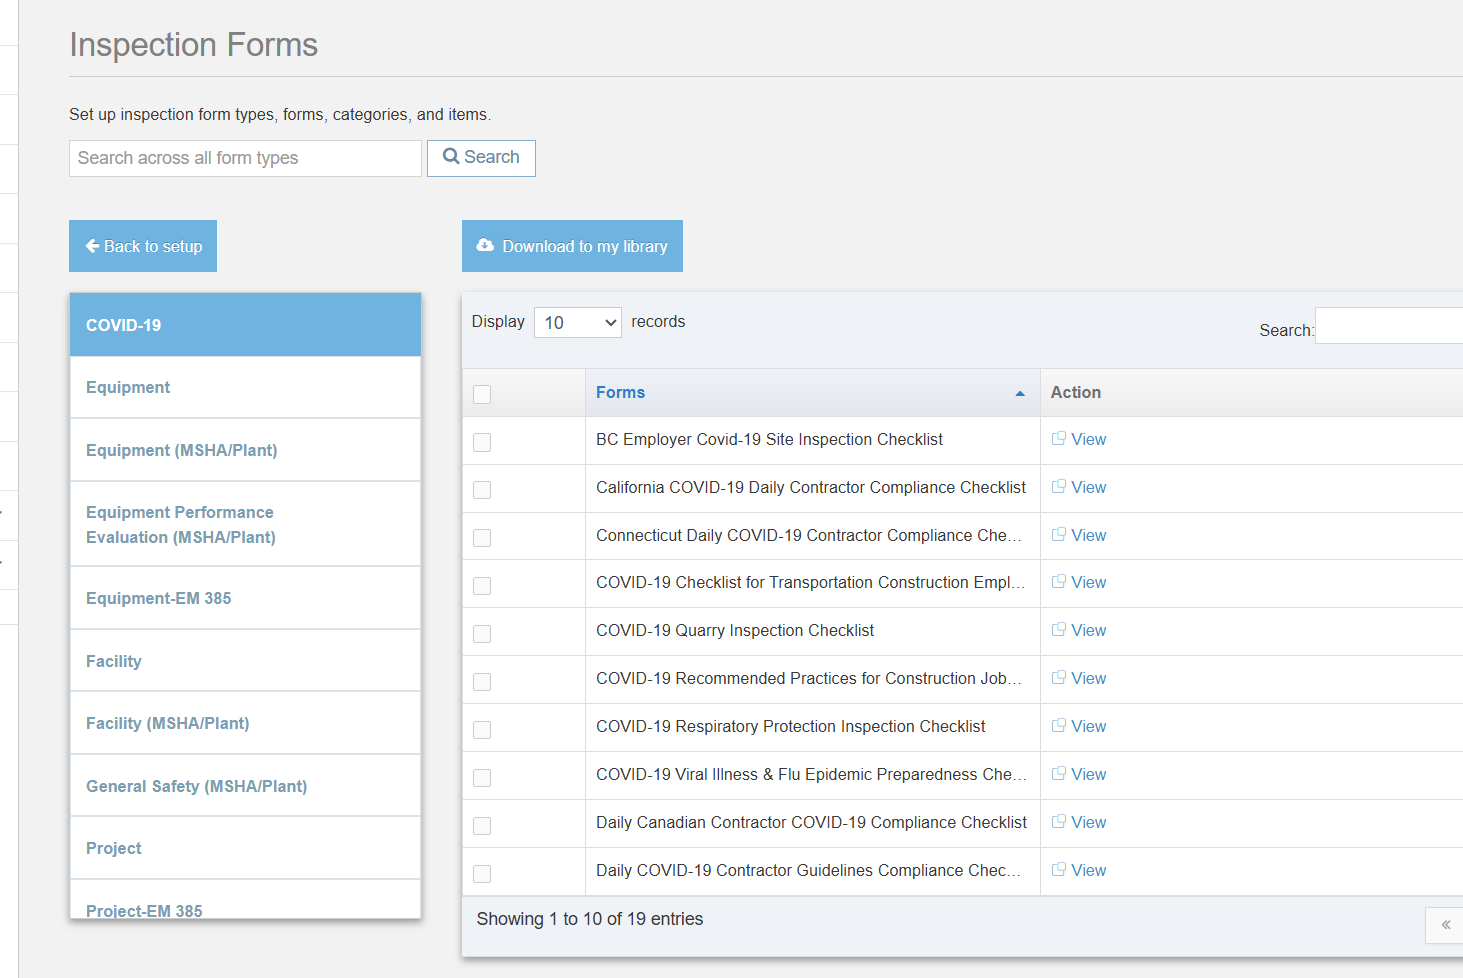
Task: Click "COVID-19 Respiratory Protection Inspection Checklist" form name
Action: coord(790,726)
